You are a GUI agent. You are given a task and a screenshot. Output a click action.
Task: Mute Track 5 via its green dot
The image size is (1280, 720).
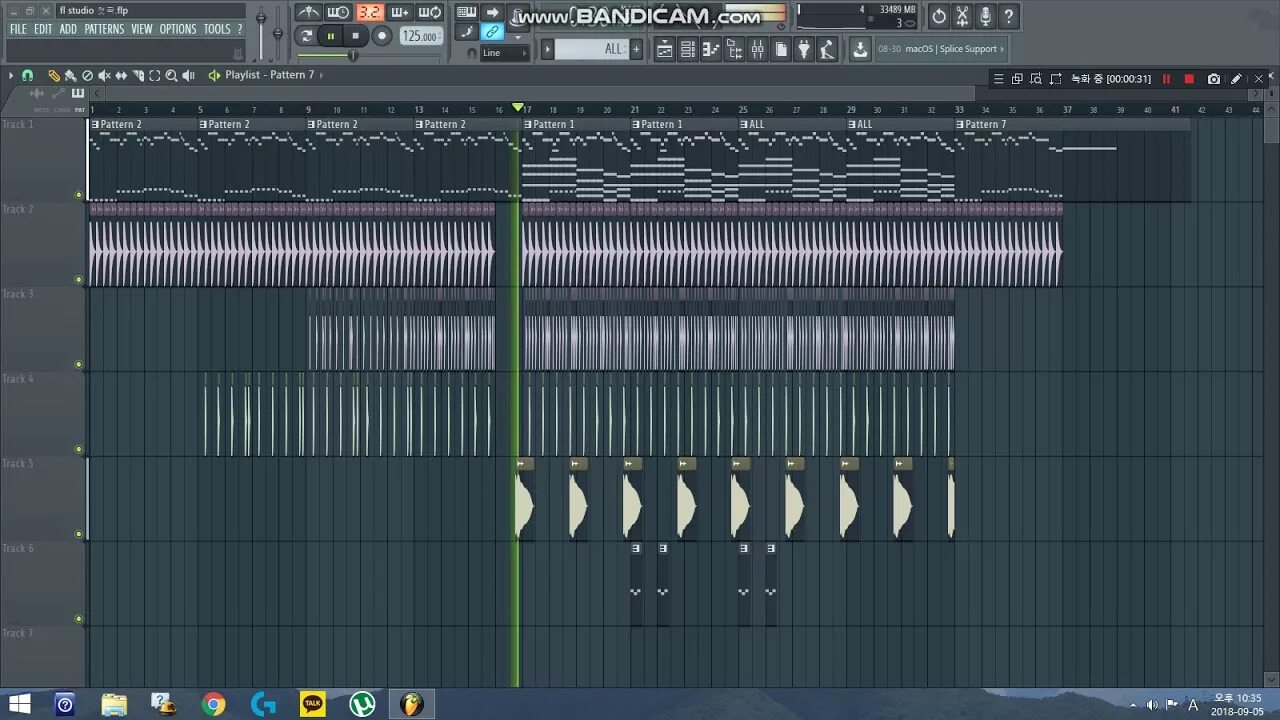tap(79, 534)
